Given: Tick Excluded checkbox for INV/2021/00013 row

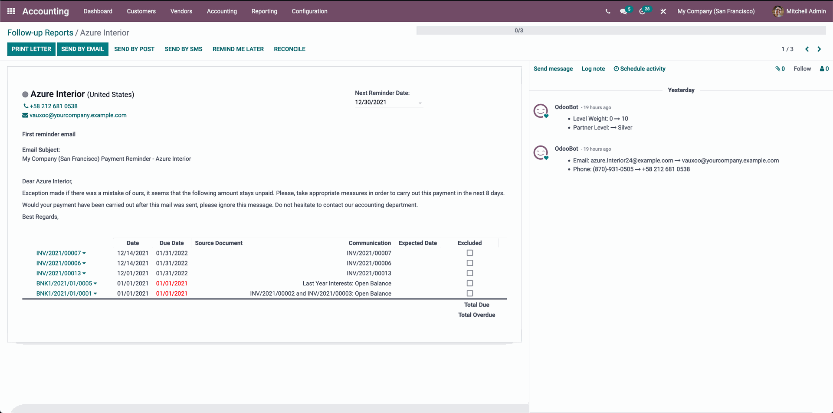Looking at the screenshot, I should click(x=470, y=273).
